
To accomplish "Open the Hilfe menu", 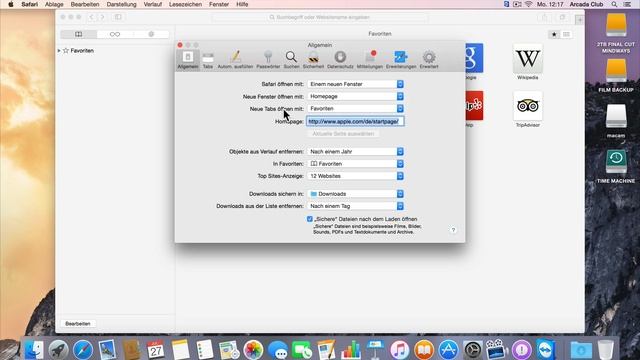I will (242, 4).
